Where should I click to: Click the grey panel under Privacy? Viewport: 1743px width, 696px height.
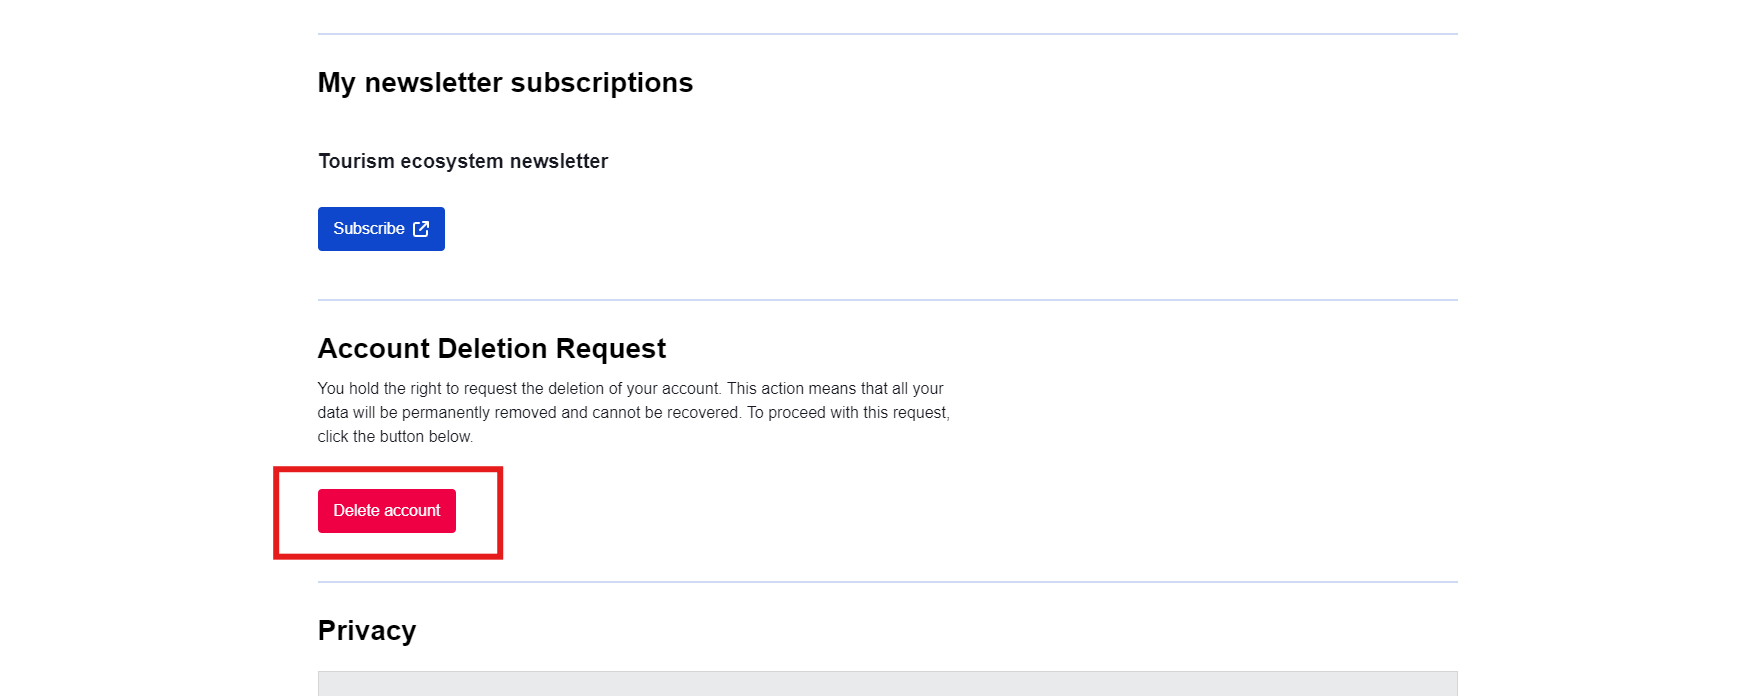coord(887,684)
